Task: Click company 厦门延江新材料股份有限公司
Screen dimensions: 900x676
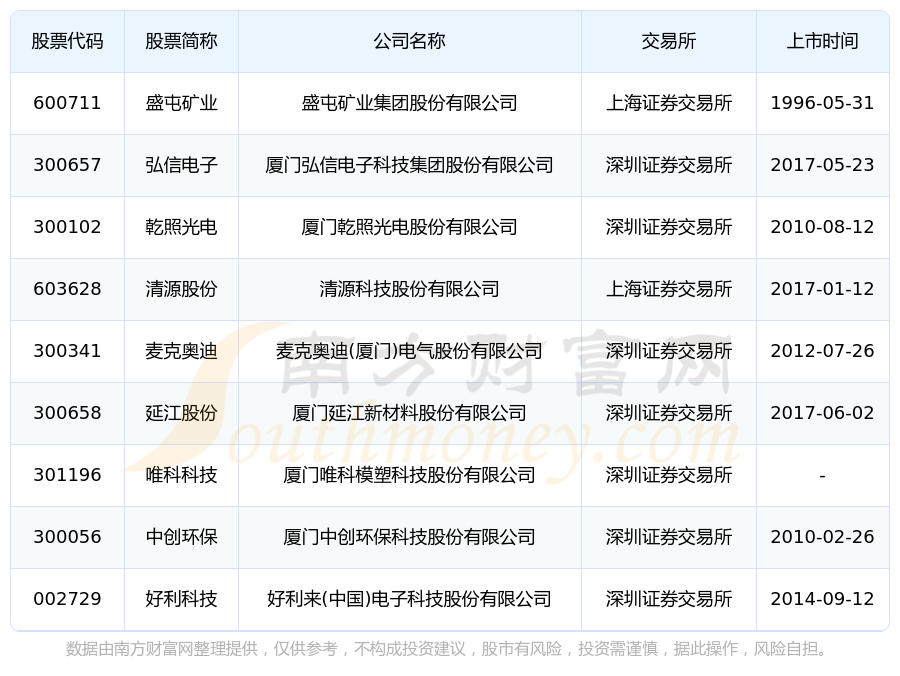Action: [410, 413]
